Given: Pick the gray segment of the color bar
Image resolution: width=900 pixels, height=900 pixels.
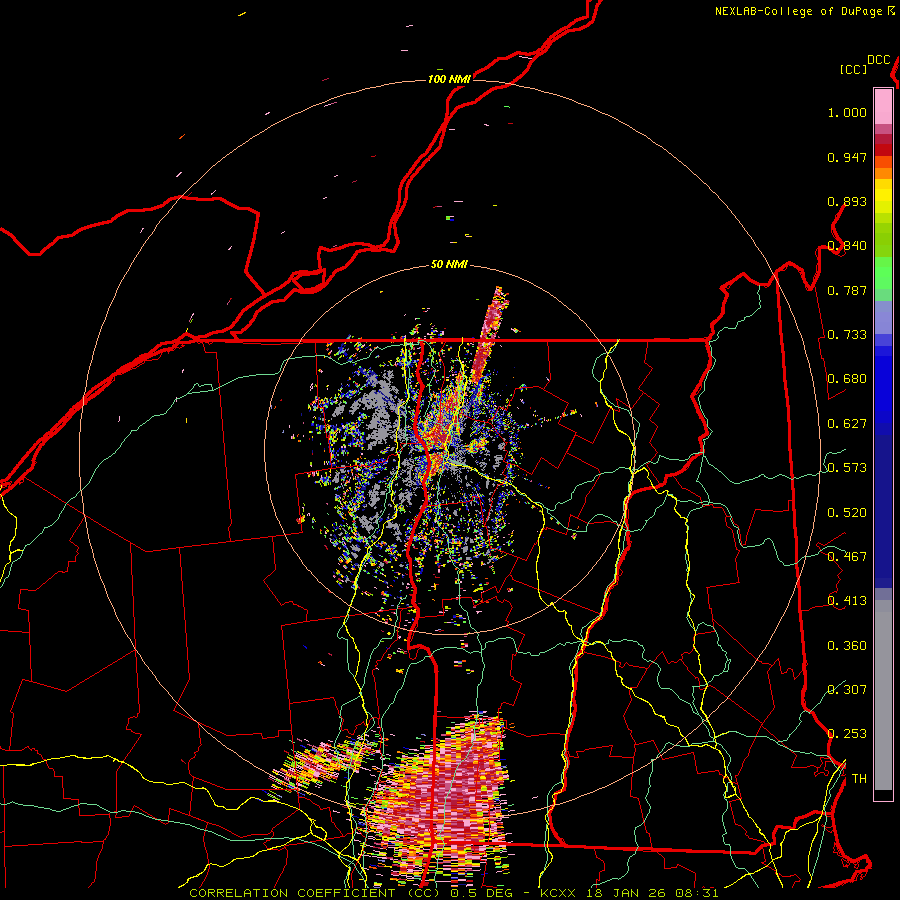Looking at the screenshot, I should pyautogui.click(x=883, y=695).
